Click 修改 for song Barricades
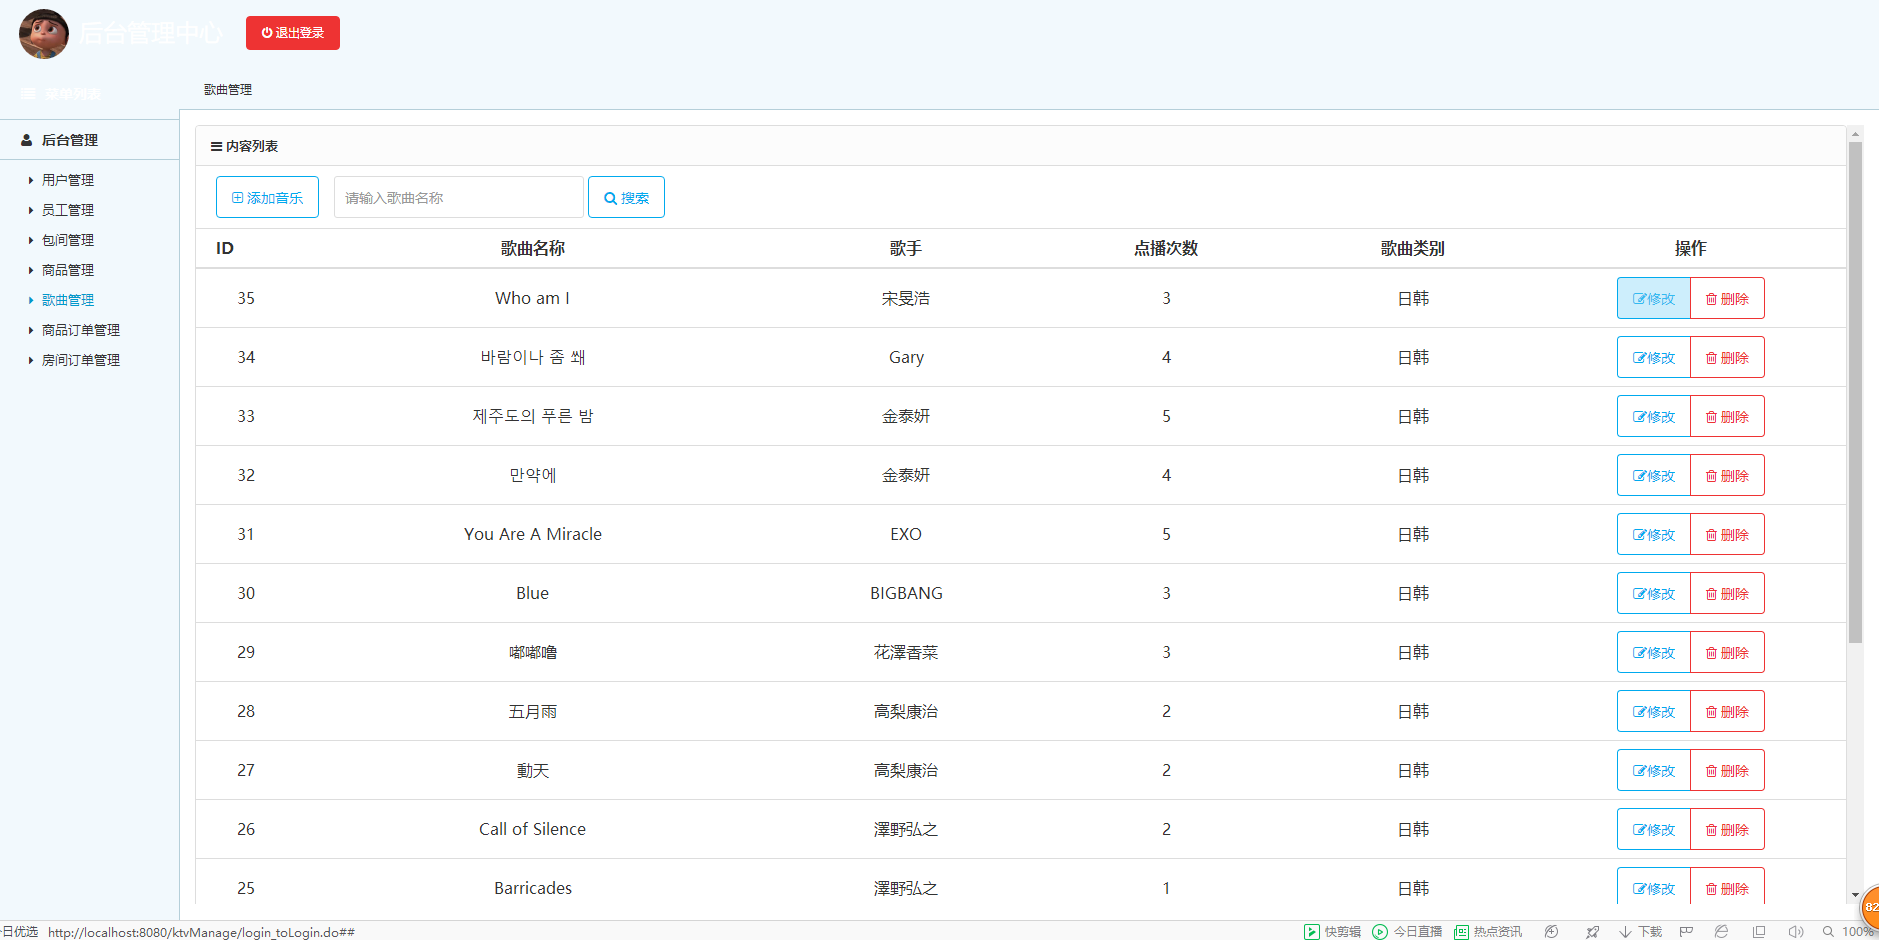The width and height of the screenshot is (1879, 940). (x=1654, y=888)
